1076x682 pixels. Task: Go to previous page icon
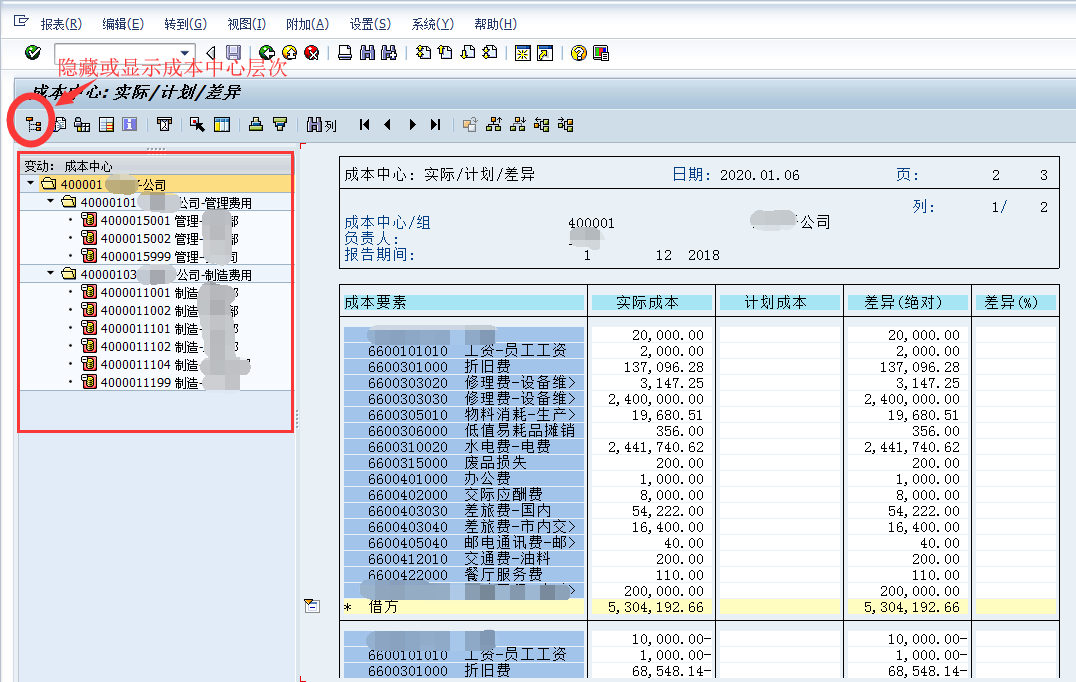click(445, 53)
